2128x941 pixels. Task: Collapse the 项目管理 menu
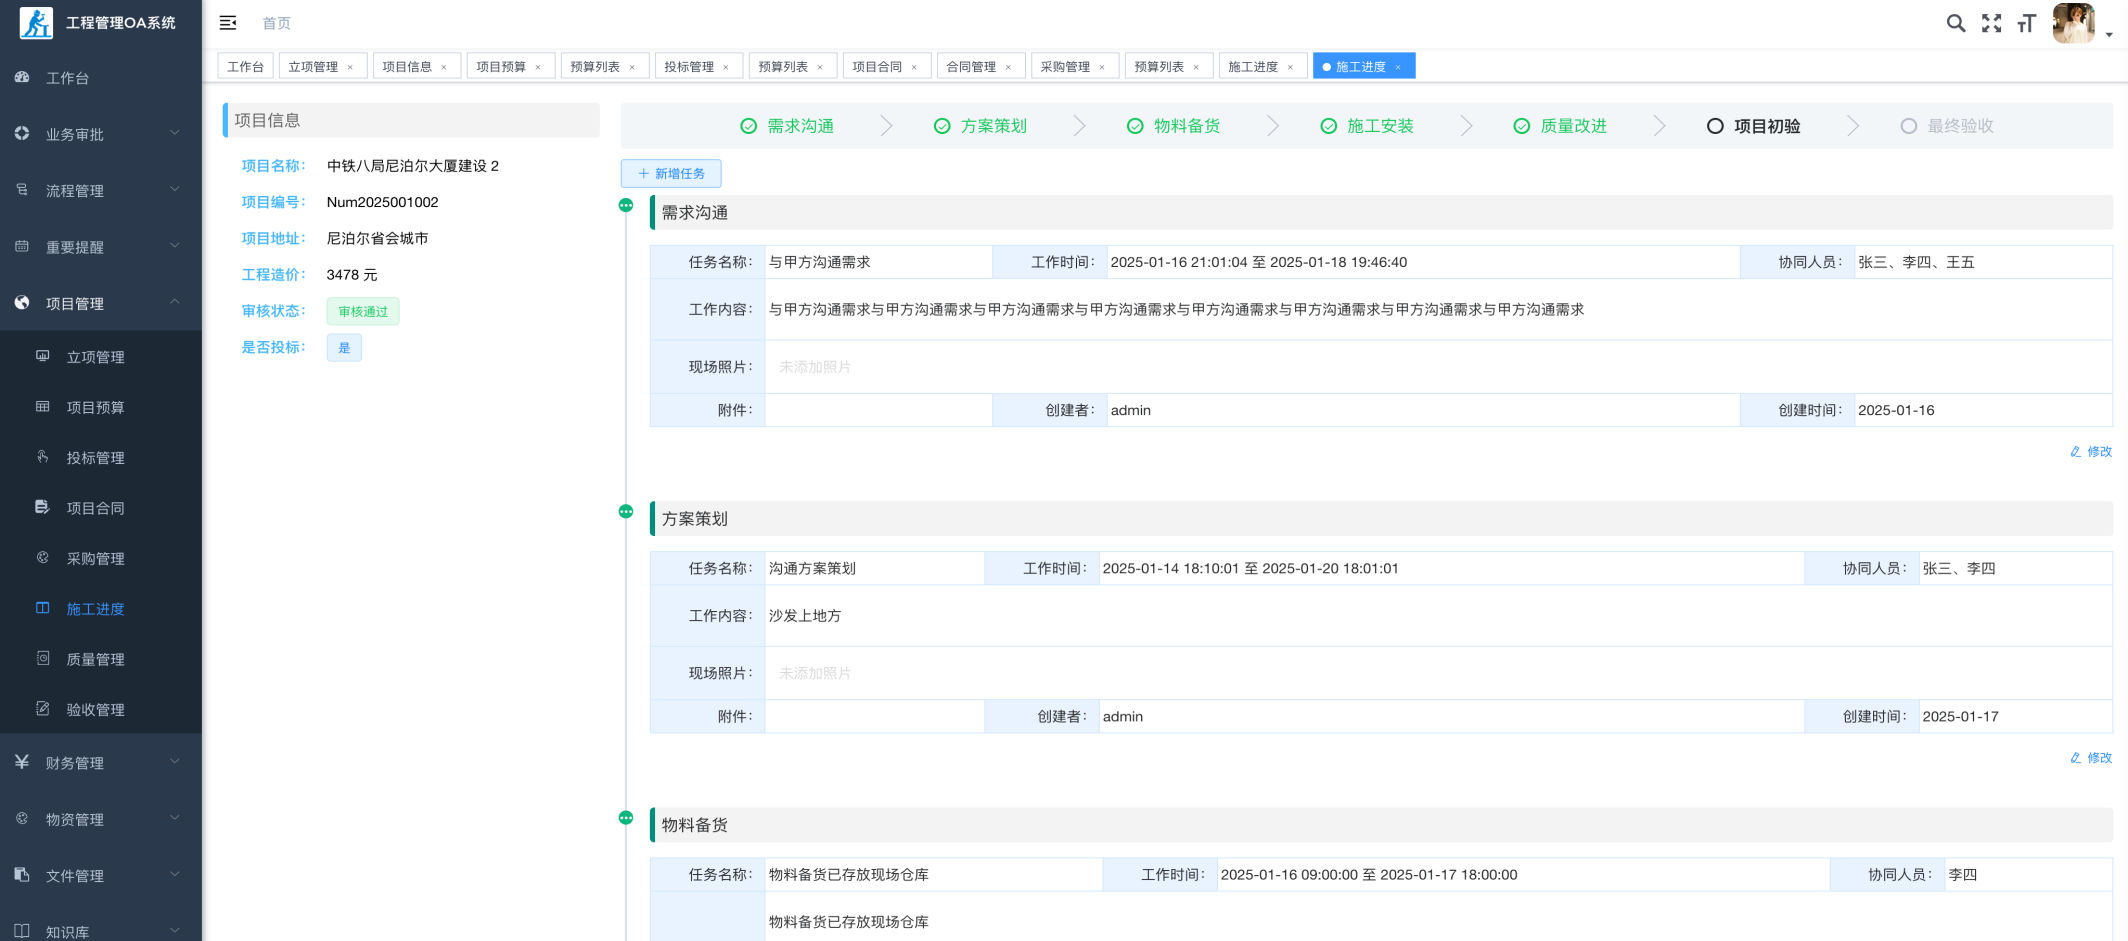(100, 303)
